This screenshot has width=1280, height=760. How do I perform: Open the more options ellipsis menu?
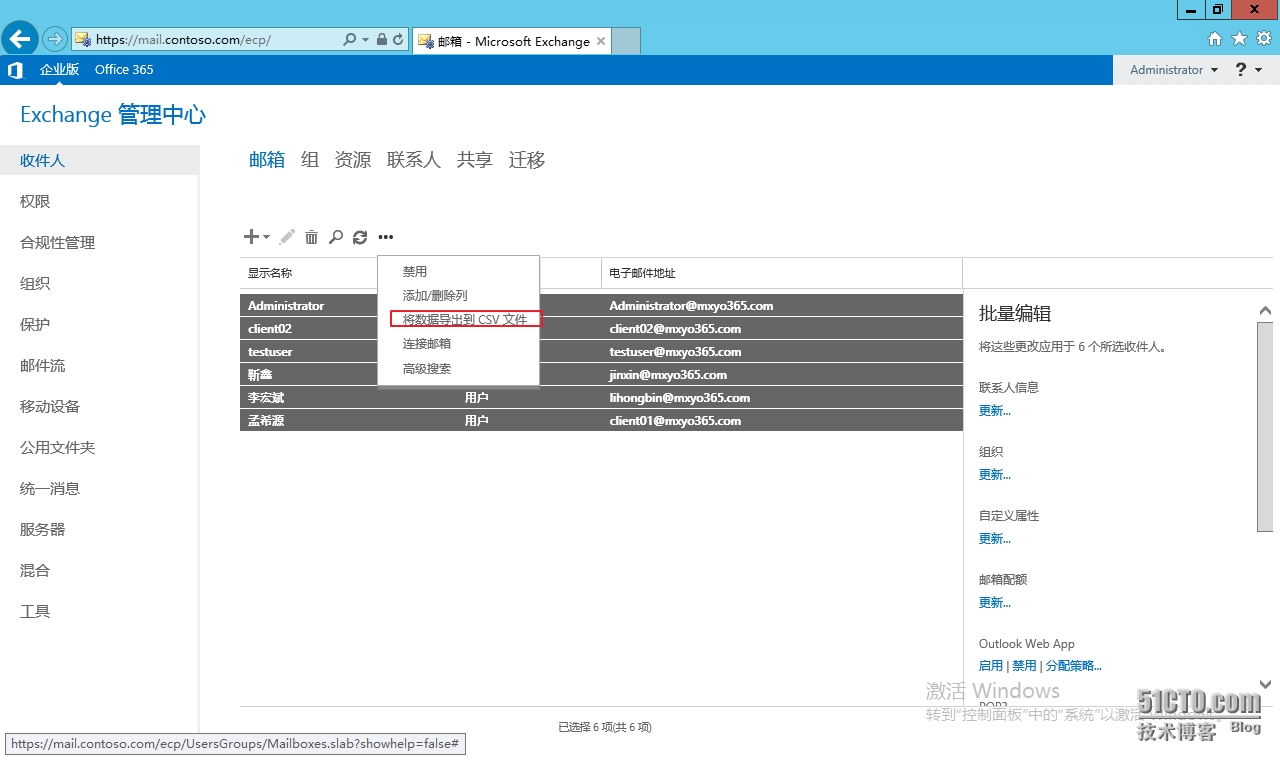(386, 237)
